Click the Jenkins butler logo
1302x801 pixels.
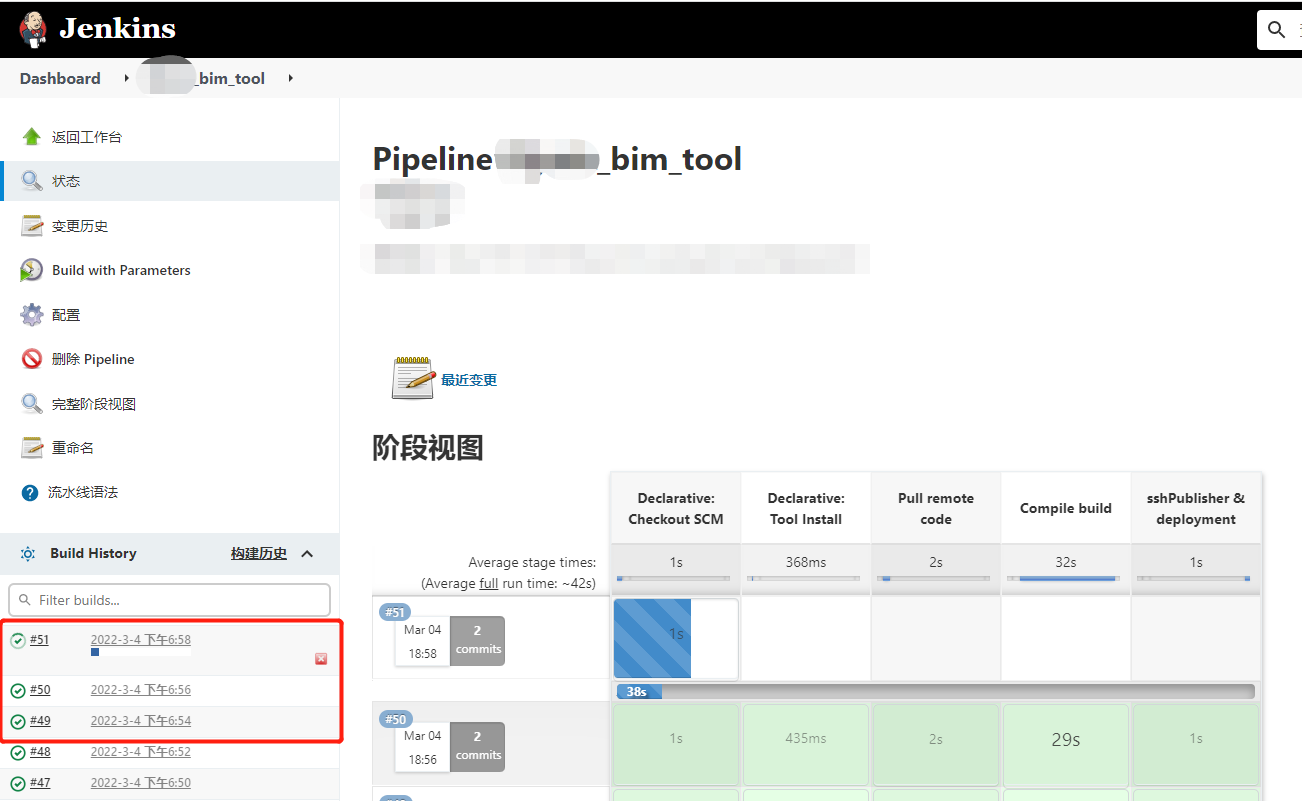click(x=33, y=29)
